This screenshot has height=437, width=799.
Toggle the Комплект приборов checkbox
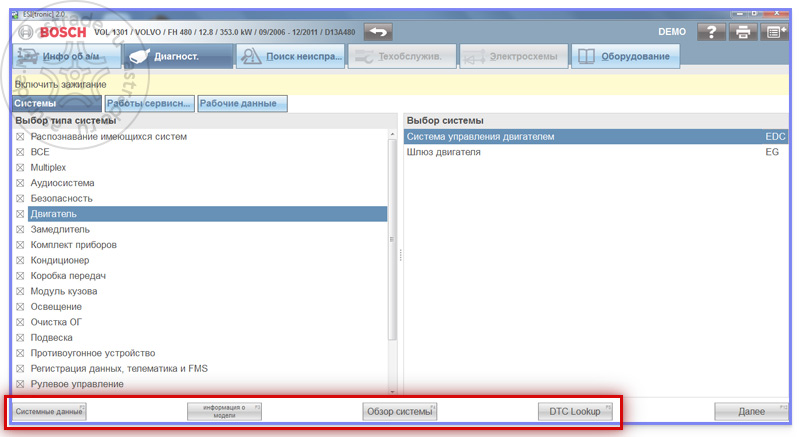(20, 244)
